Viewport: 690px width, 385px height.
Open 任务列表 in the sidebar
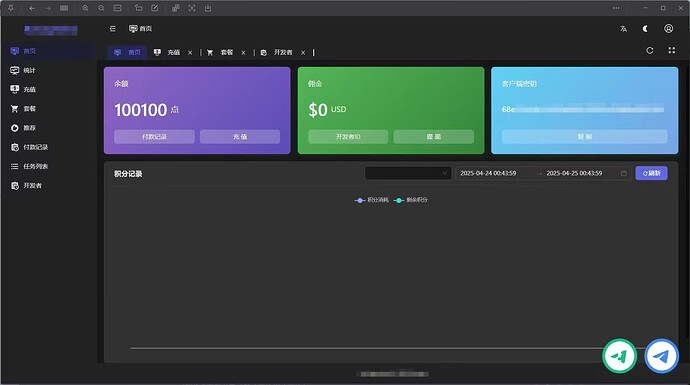tap(49, 166)
